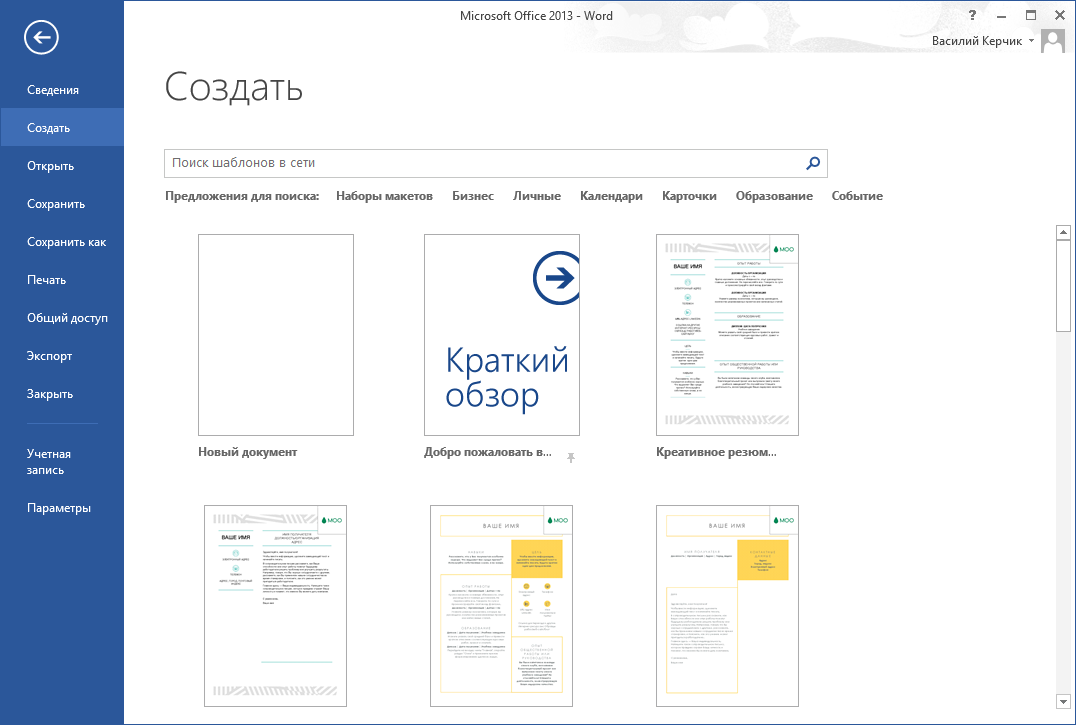Select the MOO cover letter with gray stripes
1076x725 pixels.
pos(275,606)
